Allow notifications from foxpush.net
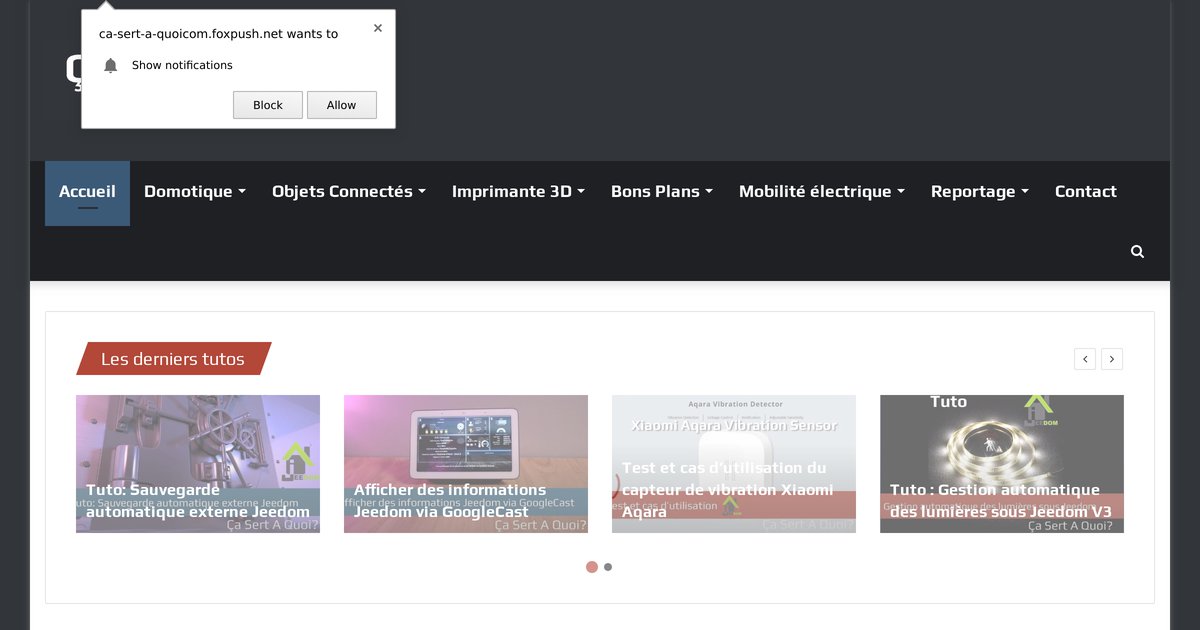This screenshot has height=630, width=1200. [342, 104]
